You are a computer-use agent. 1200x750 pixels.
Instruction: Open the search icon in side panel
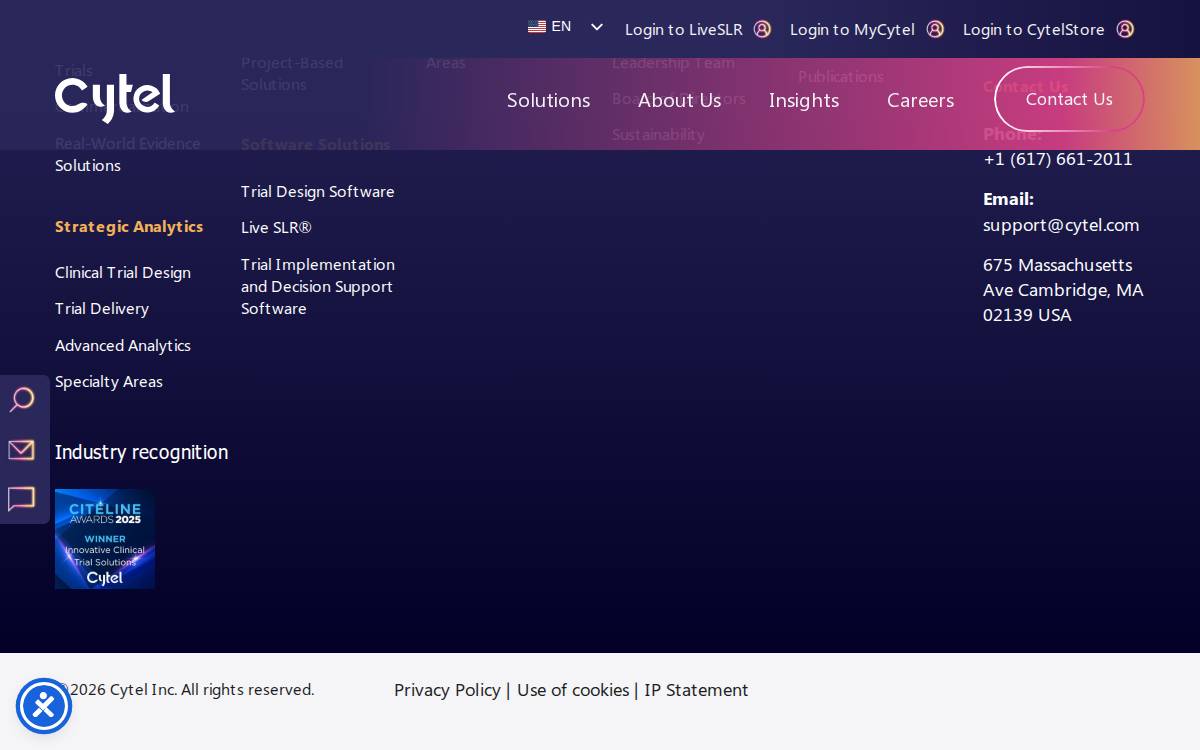(22, 400)
